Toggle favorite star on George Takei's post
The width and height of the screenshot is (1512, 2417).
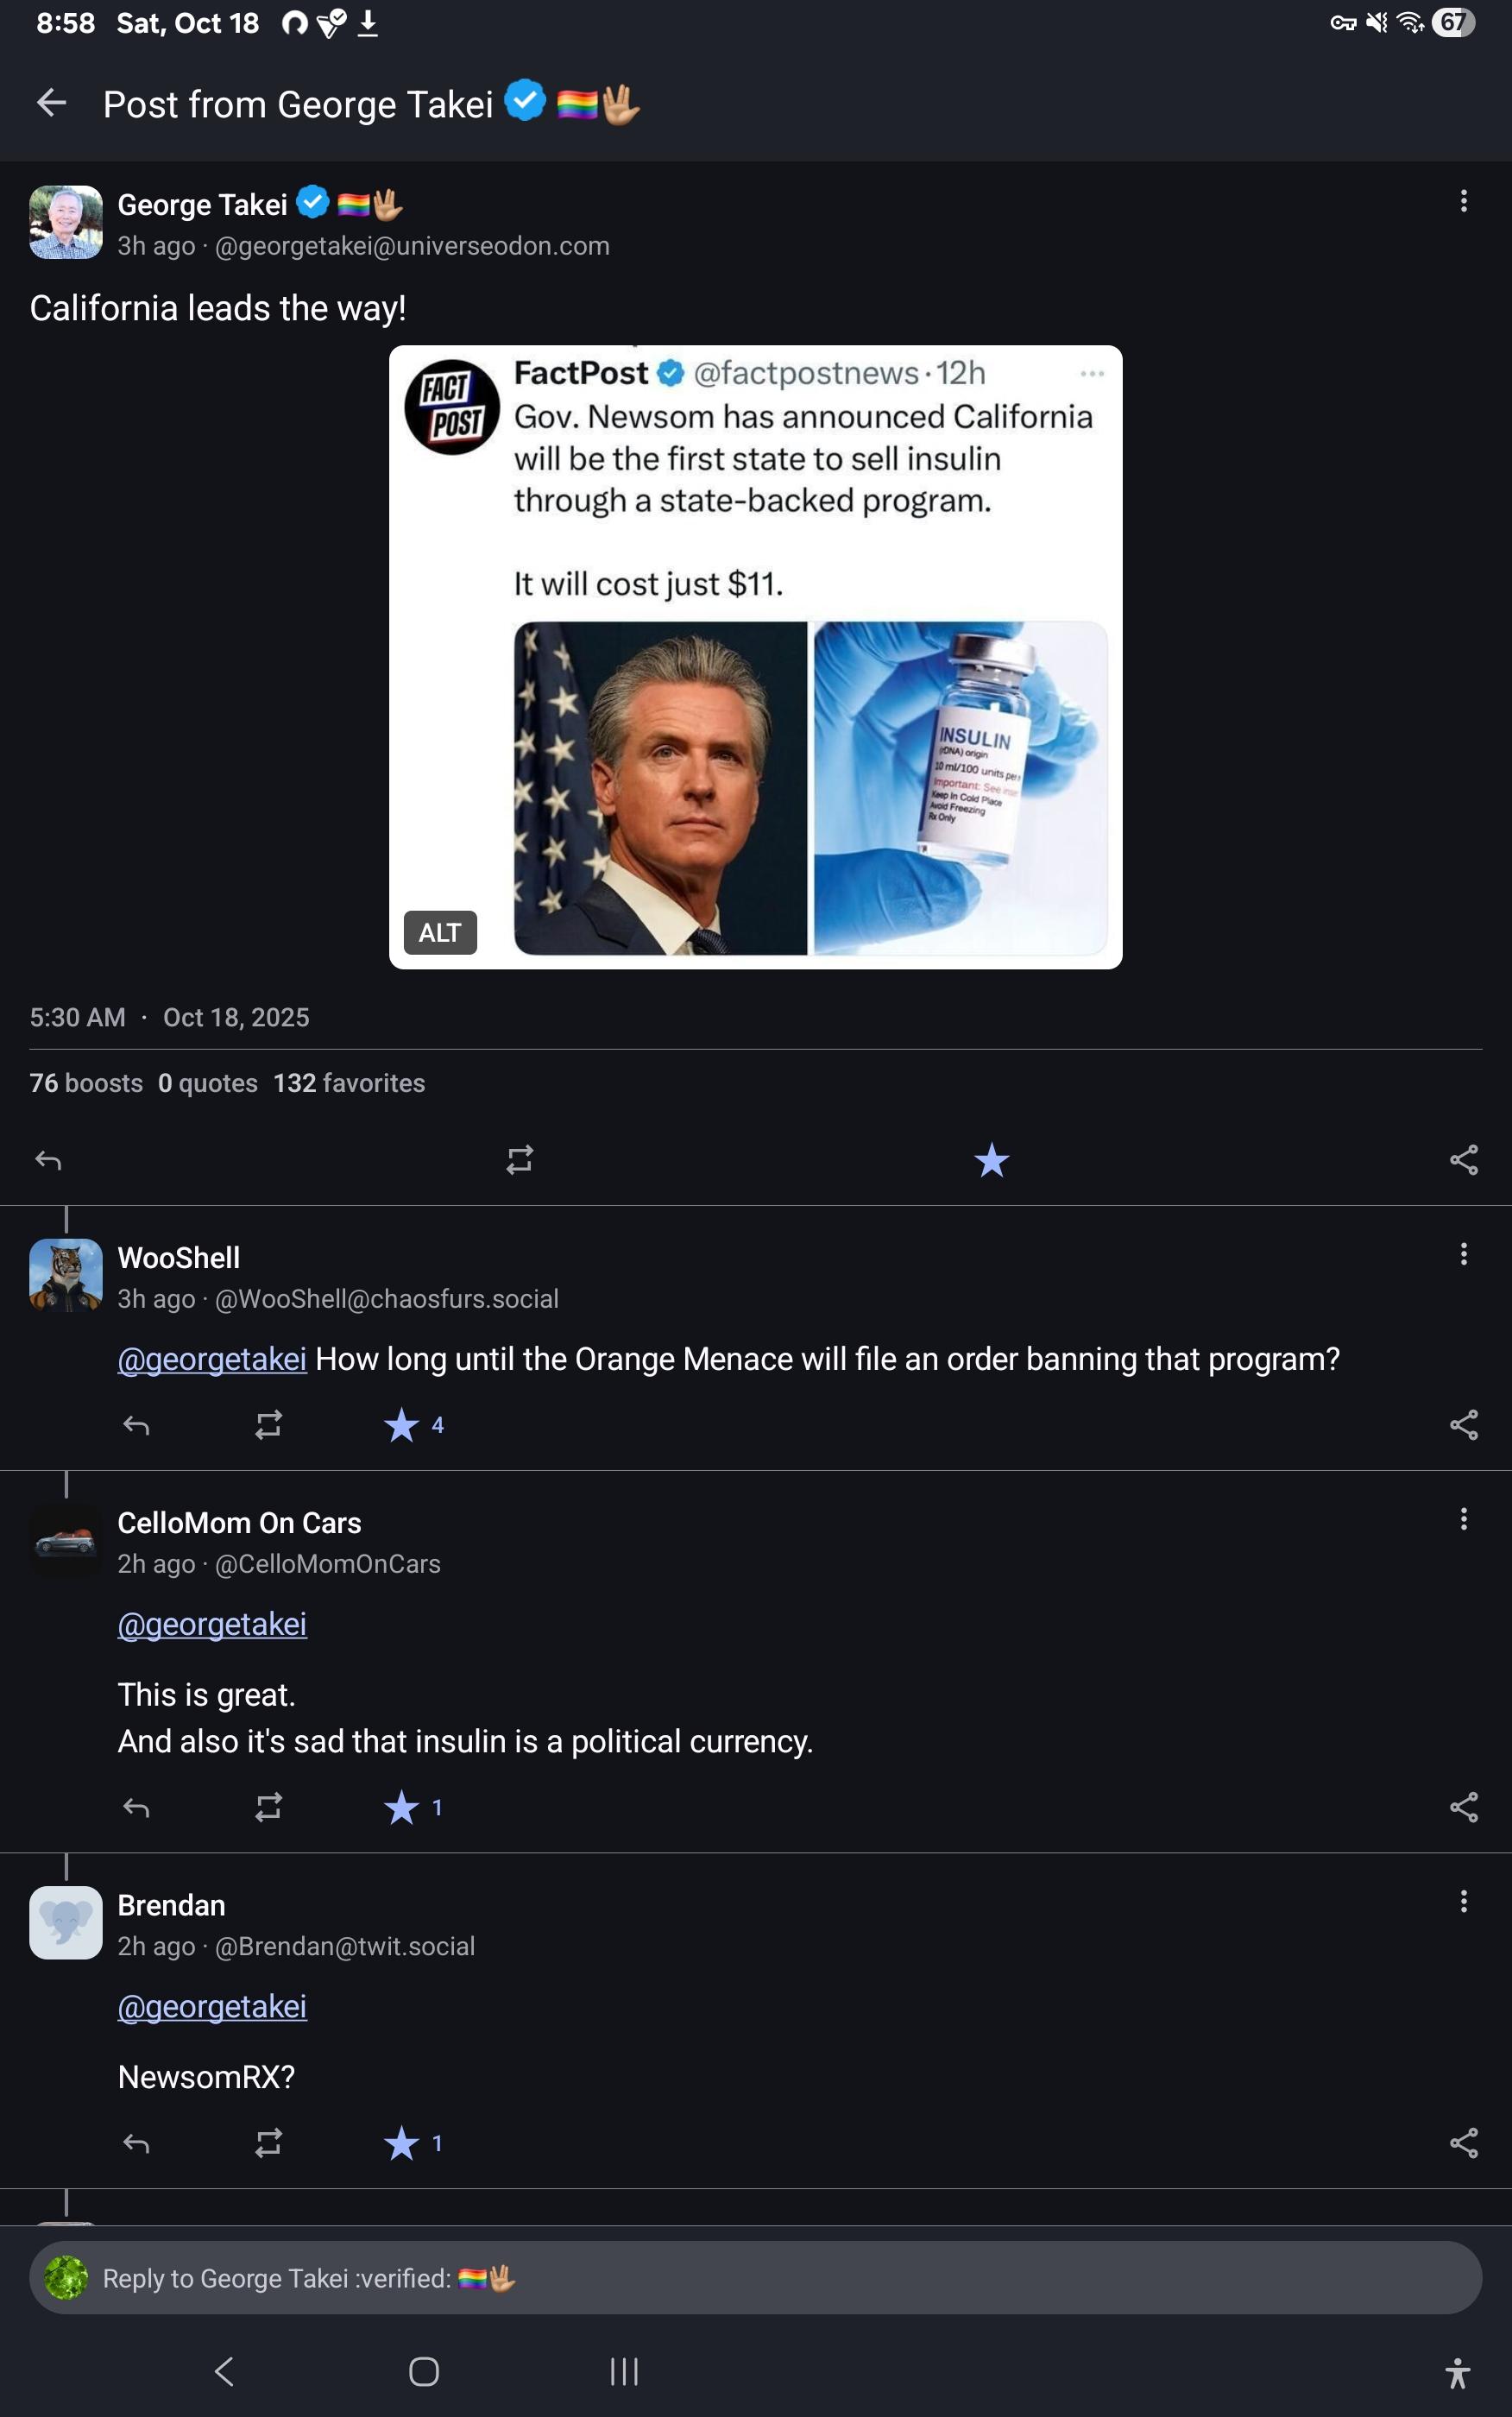[991, 1160]
